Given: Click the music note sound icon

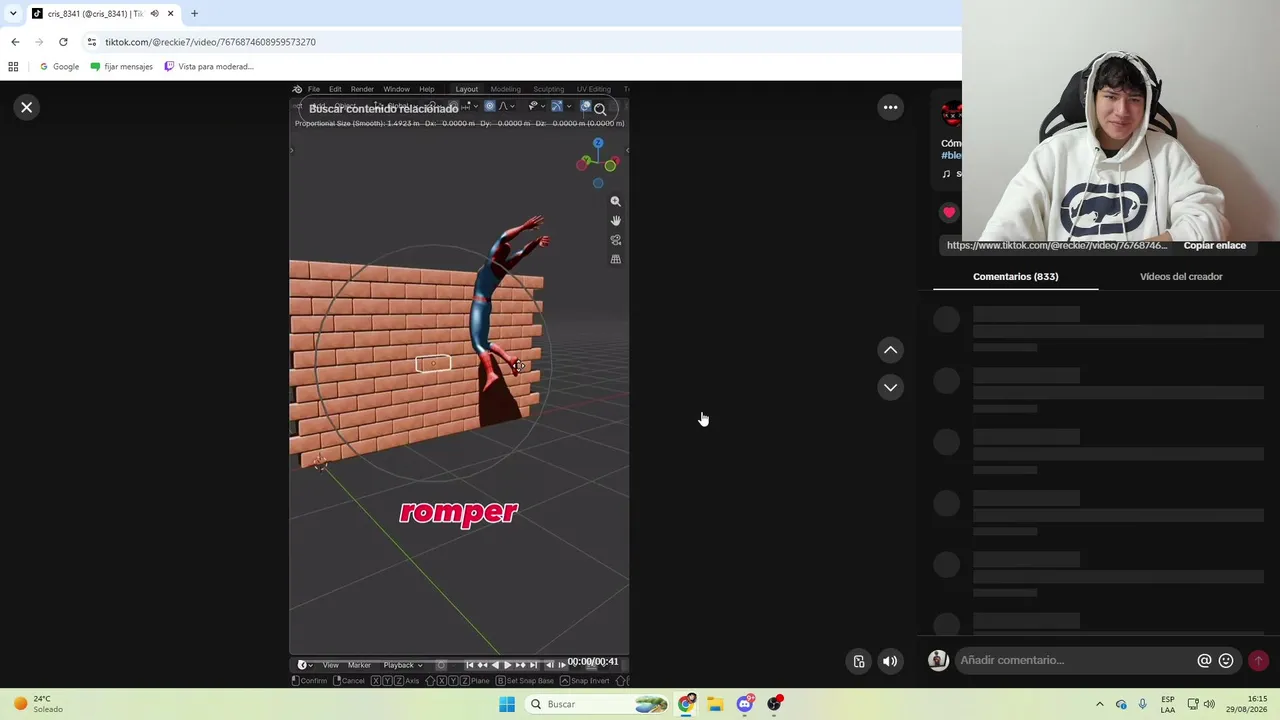Looking at the screenshot, I should click(946, 174).
